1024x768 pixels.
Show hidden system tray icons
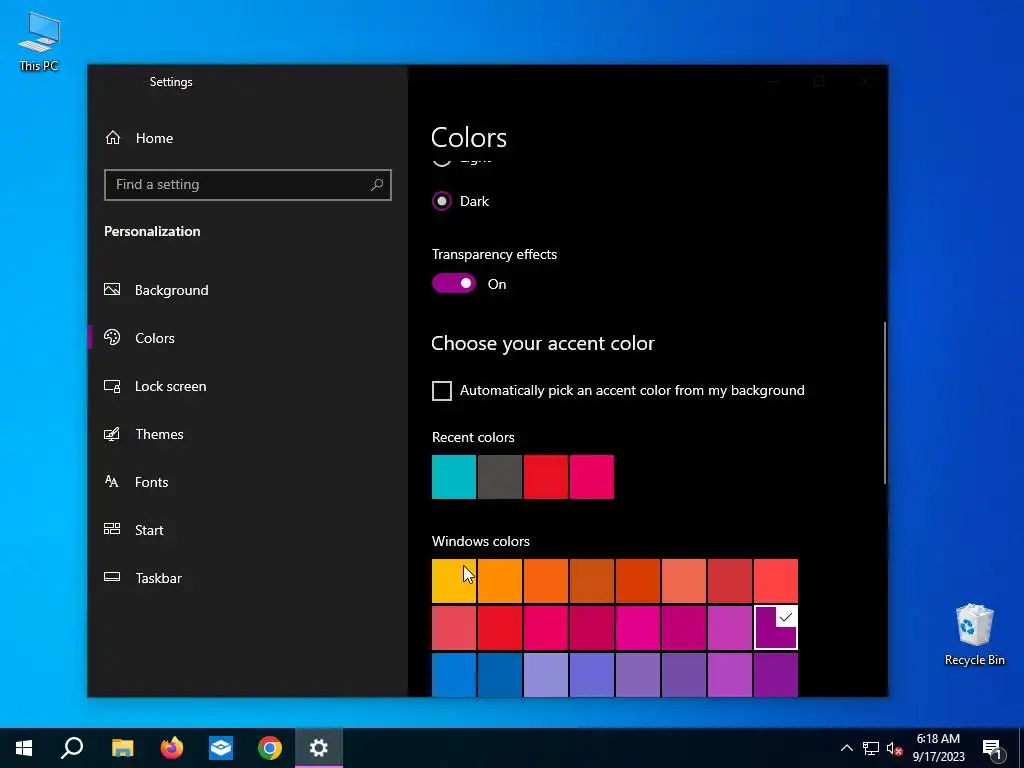[x=846, y=748]
